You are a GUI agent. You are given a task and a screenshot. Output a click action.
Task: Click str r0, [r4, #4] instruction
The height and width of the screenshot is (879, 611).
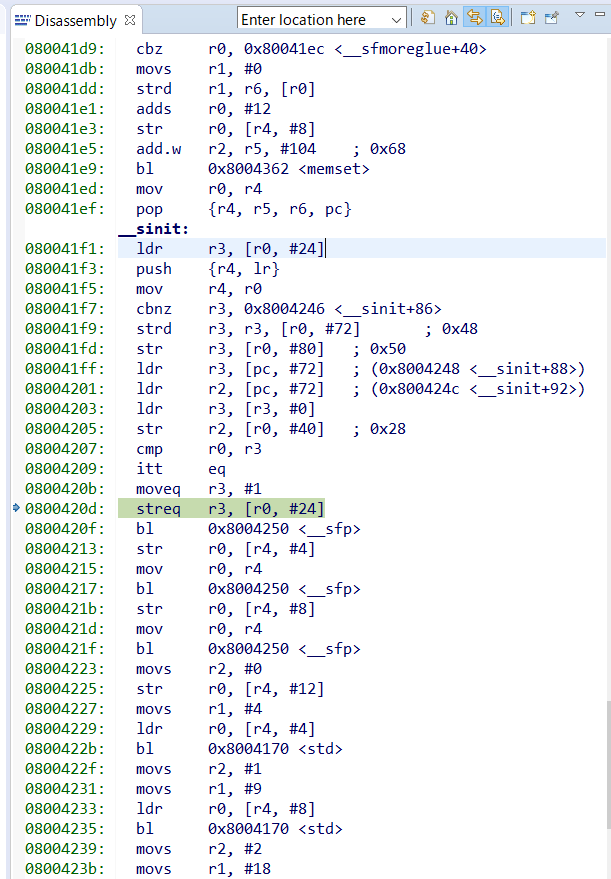click(x=225, y=549)
